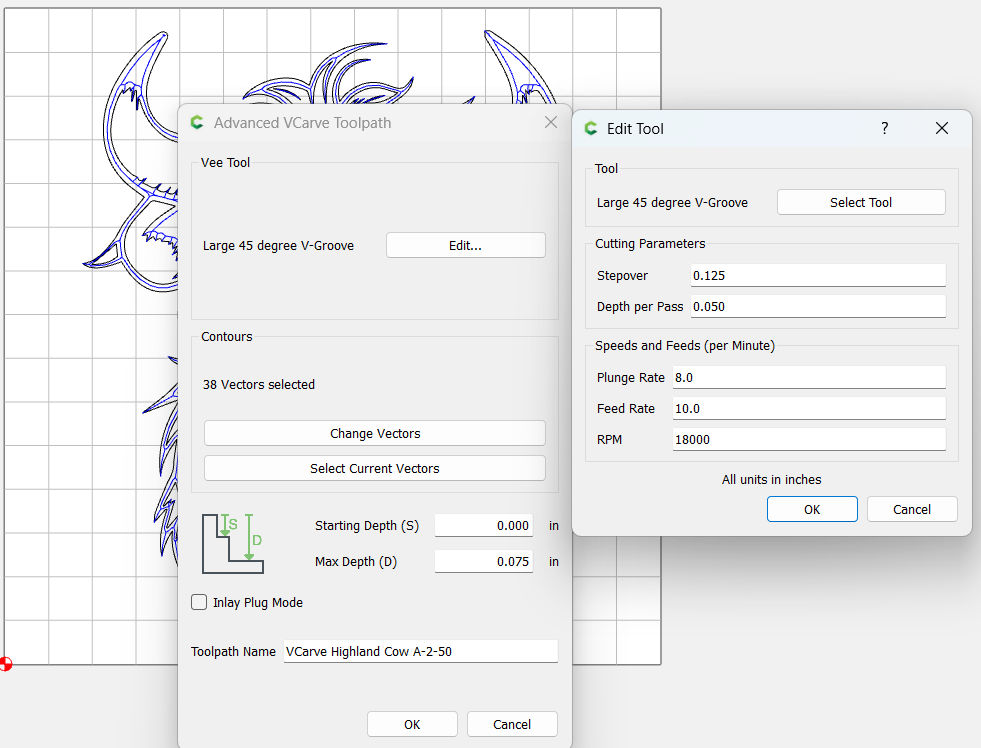Click the Carbide Create logo in Edit Tool title
Image resolution: width=981 pixels, height=748 pixels.
[x=591, y=128]
